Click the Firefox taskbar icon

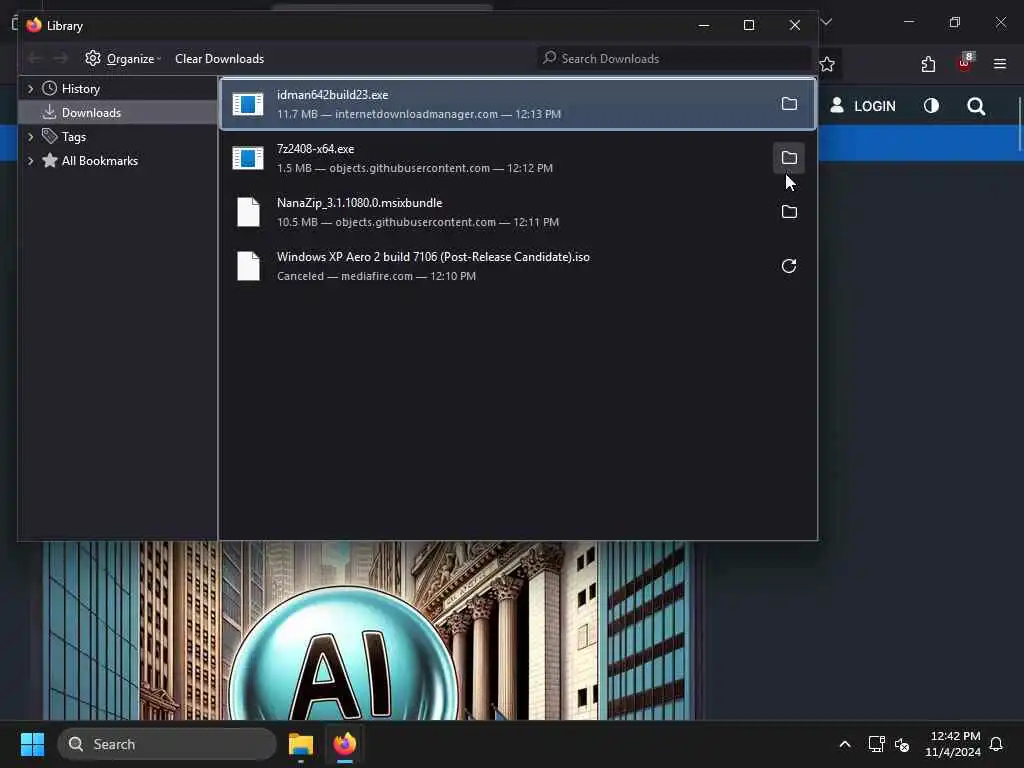click(345, 744)
